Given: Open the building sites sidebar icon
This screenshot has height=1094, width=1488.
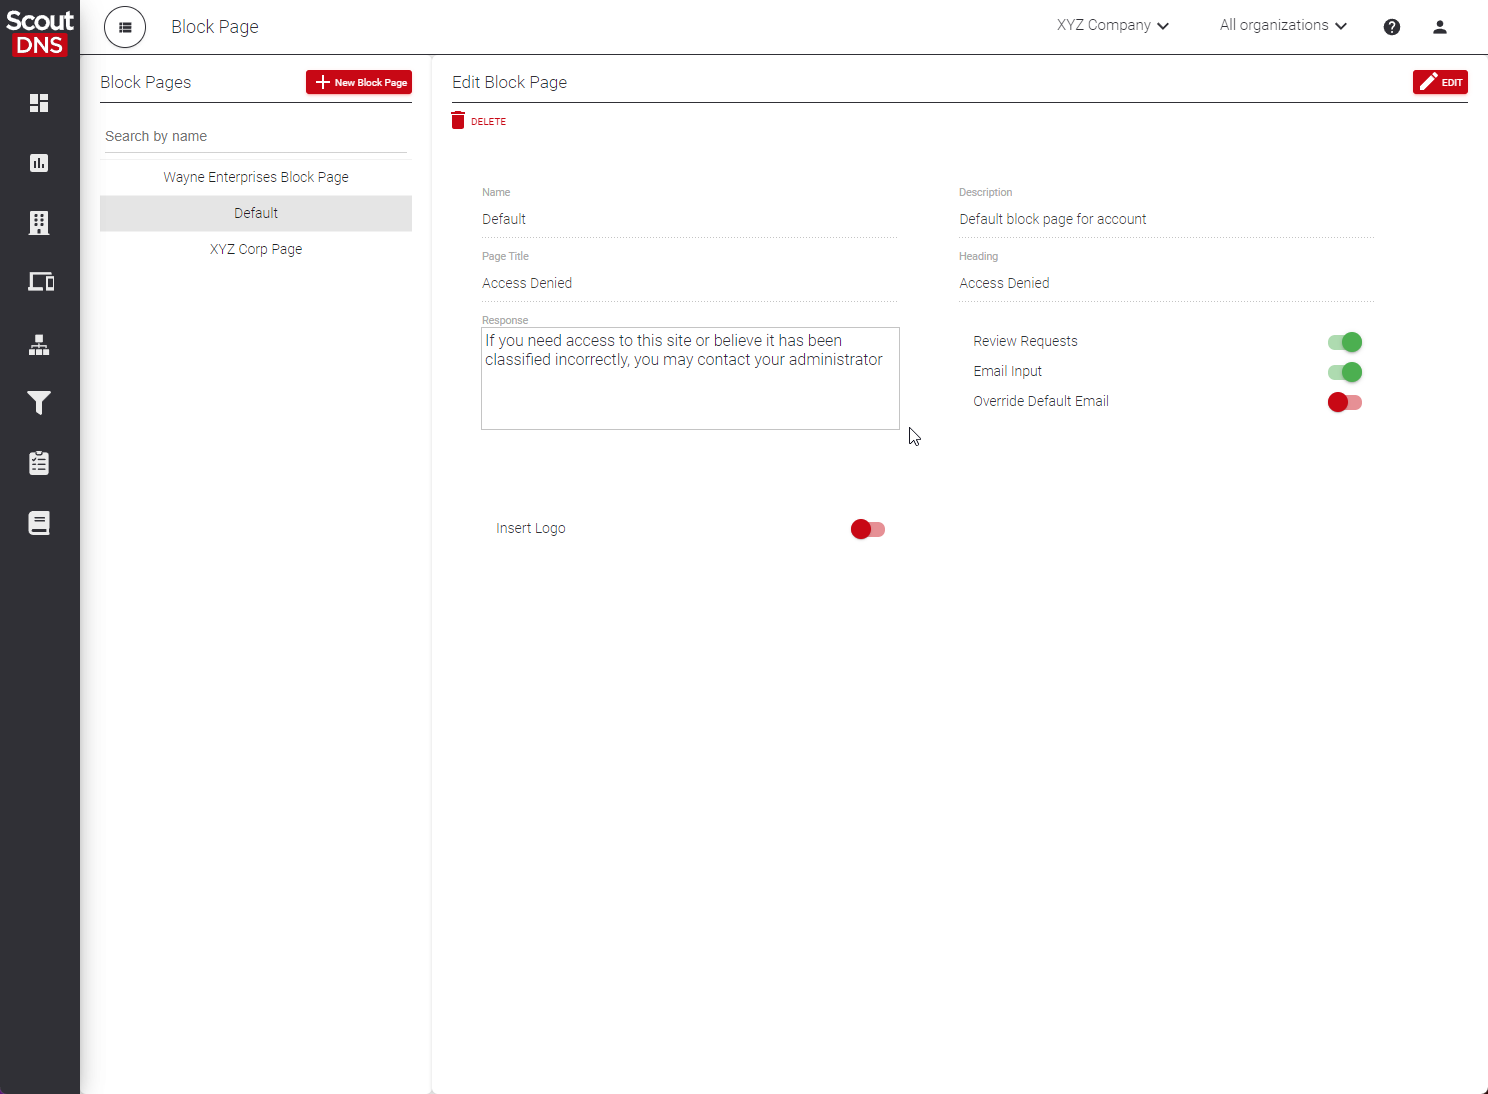Looking at the screenshot, I should click(39, 223).
